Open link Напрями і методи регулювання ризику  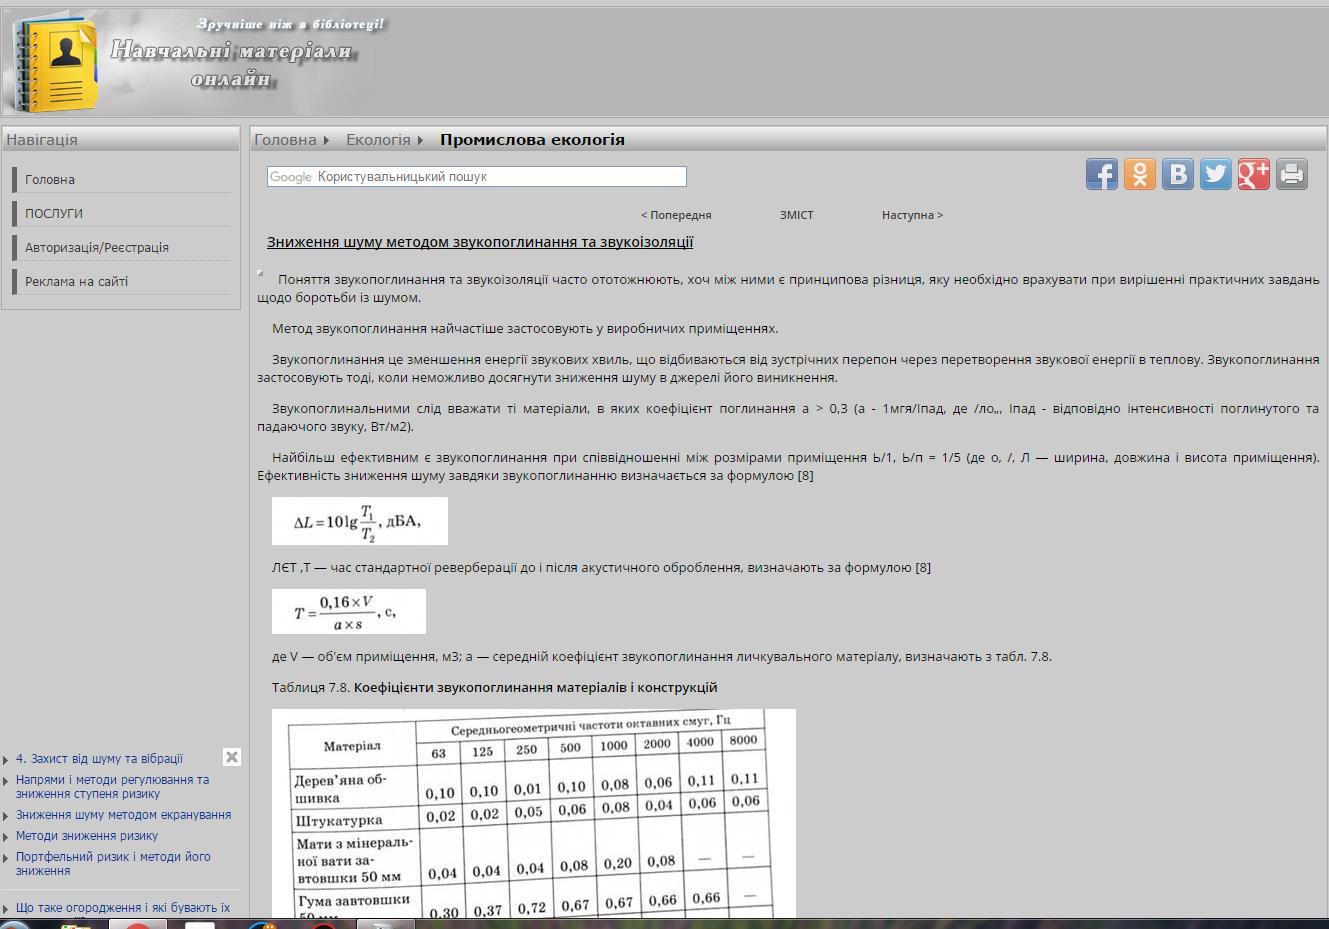click(112, 787)
